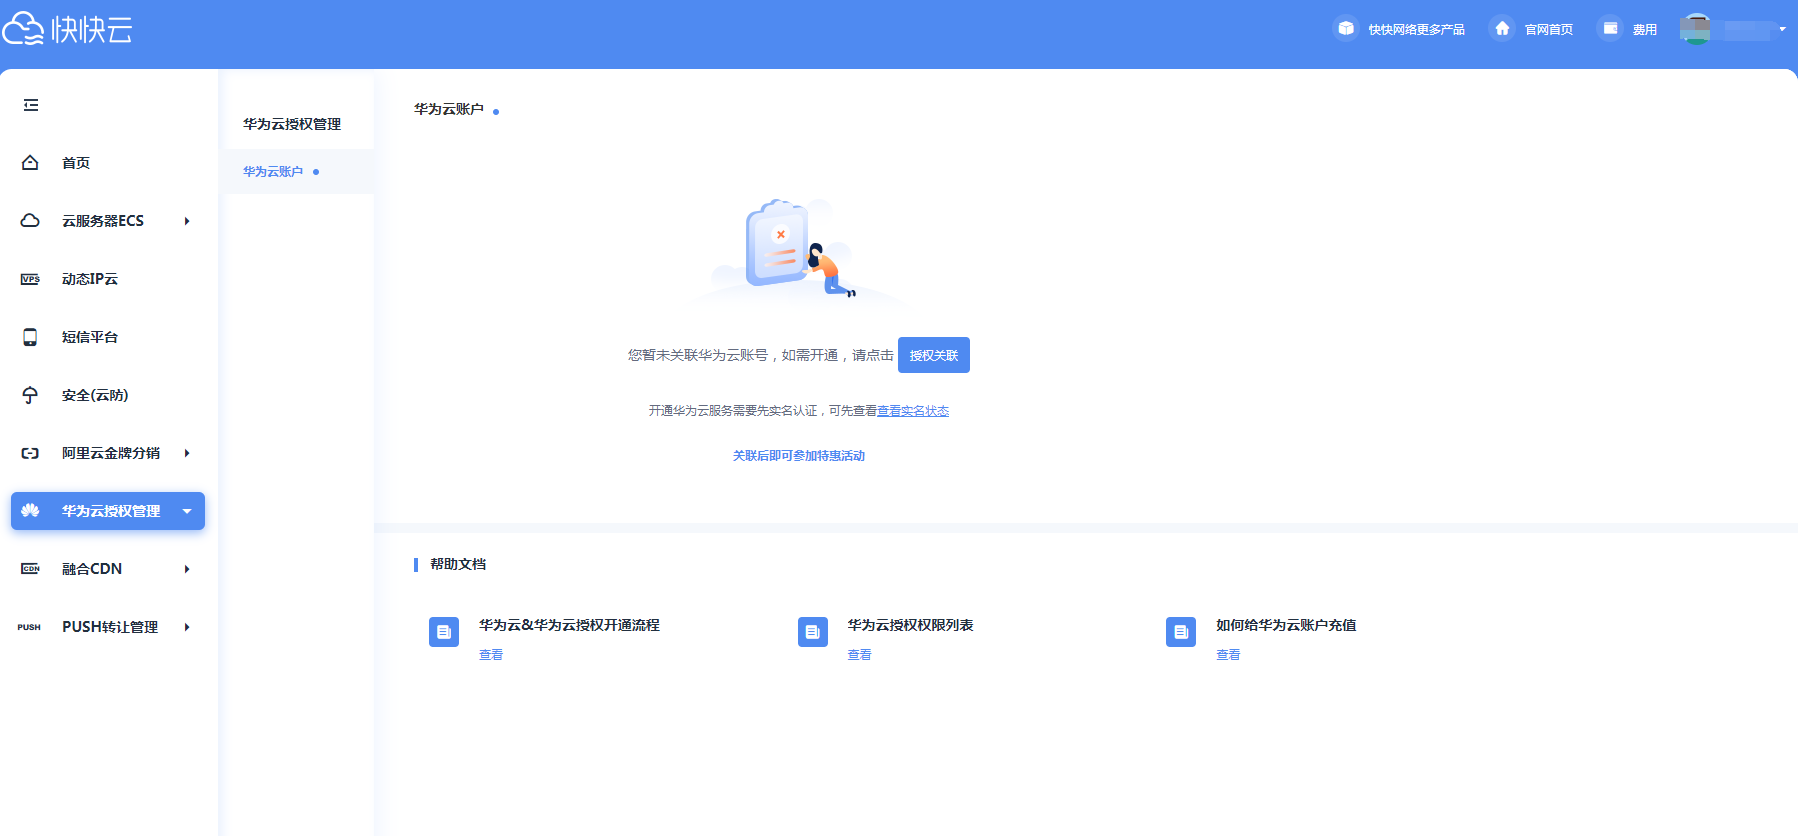Open 官网首页 text link in header
Viewport: 1798px width, 836px height.
point(1549,30)
